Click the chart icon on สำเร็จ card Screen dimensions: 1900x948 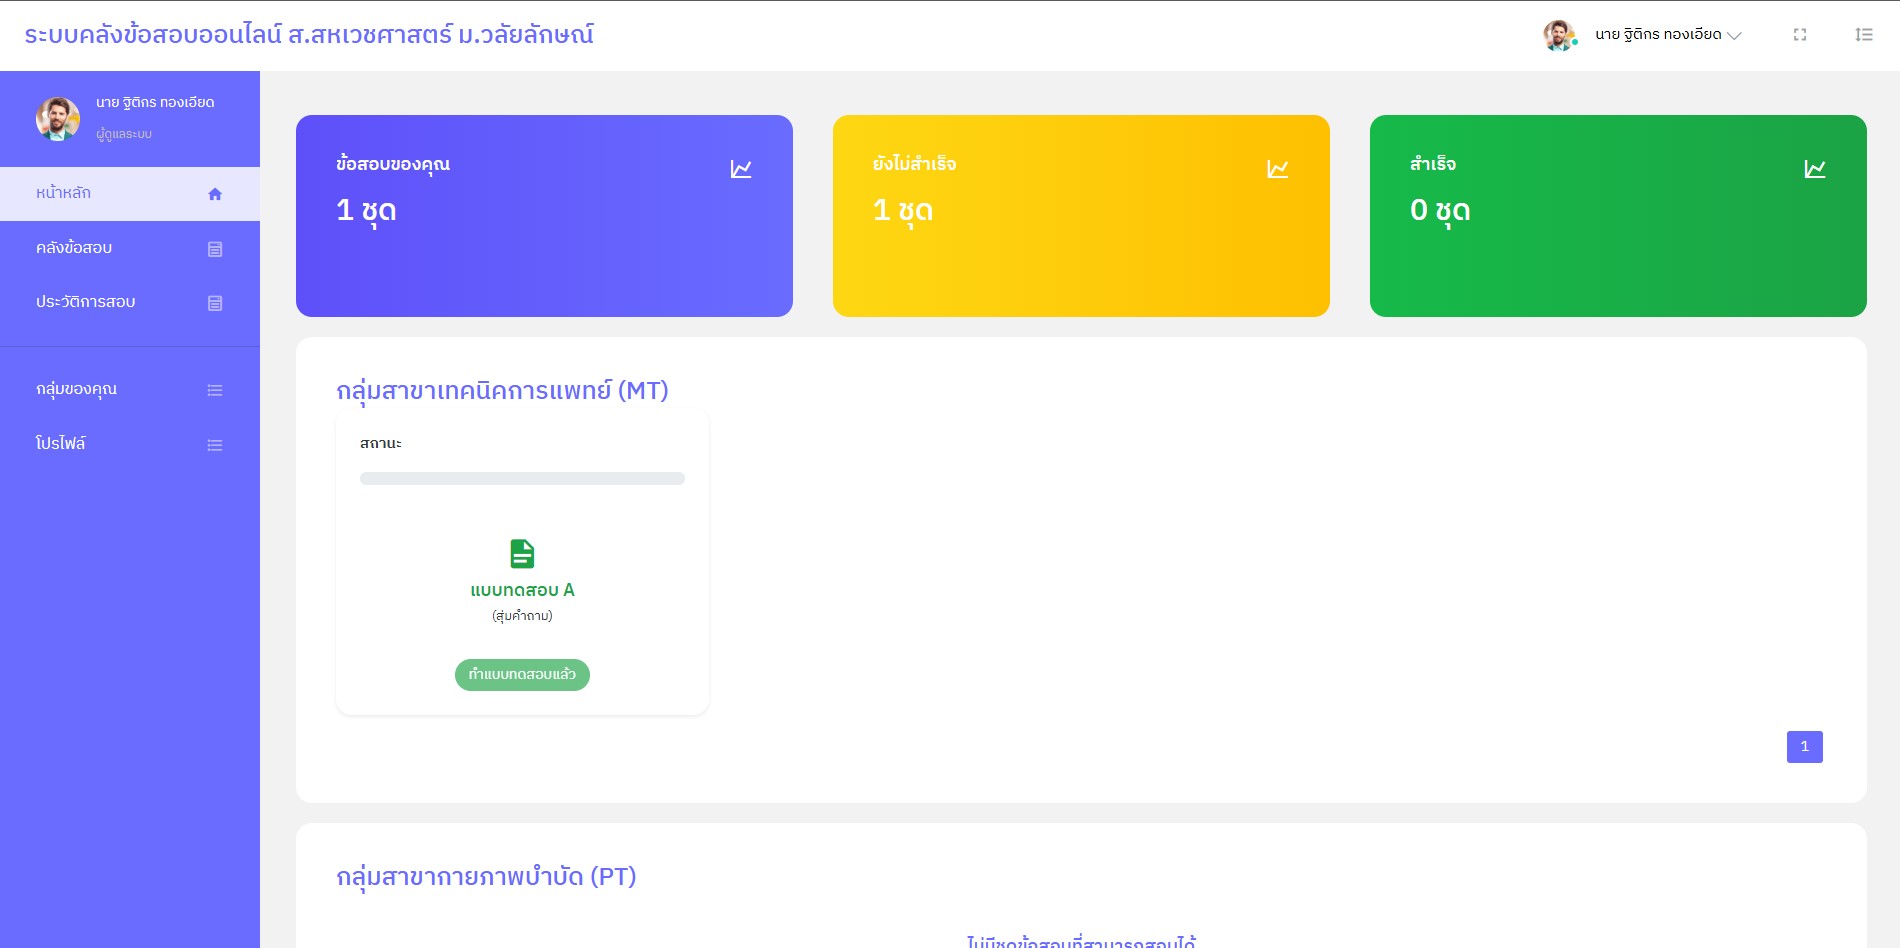(x=1814, y=169)
